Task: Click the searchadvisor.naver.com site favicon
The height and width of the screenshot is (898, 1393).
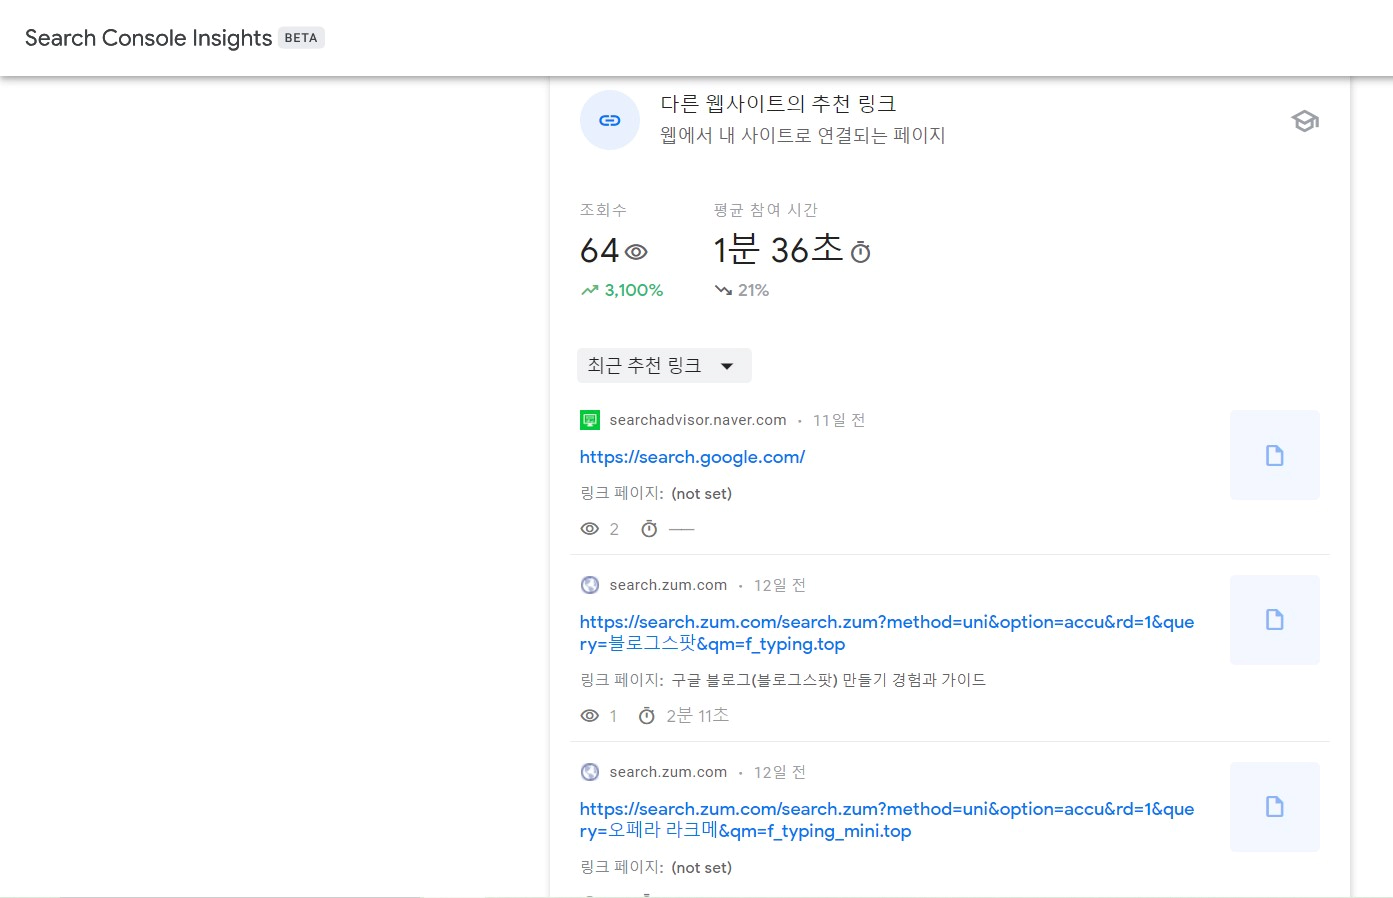Action: (589, 420)
